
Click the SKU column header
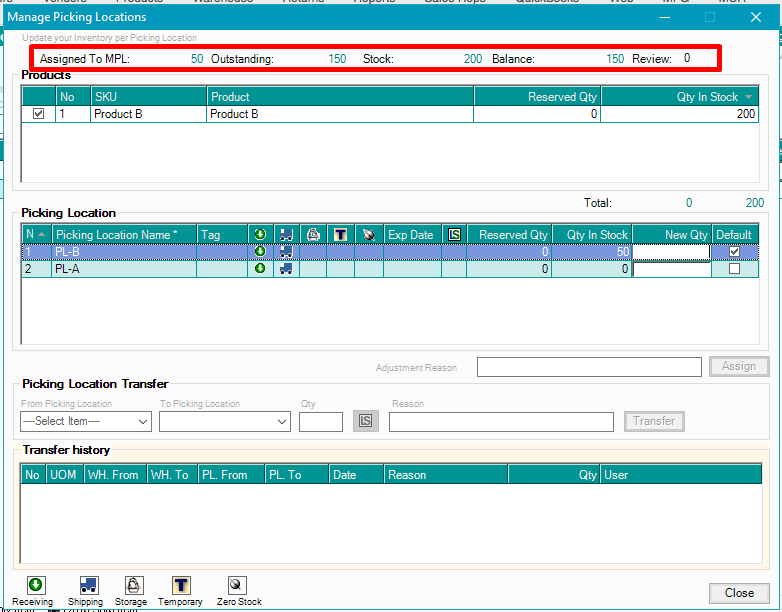(148, 97)
